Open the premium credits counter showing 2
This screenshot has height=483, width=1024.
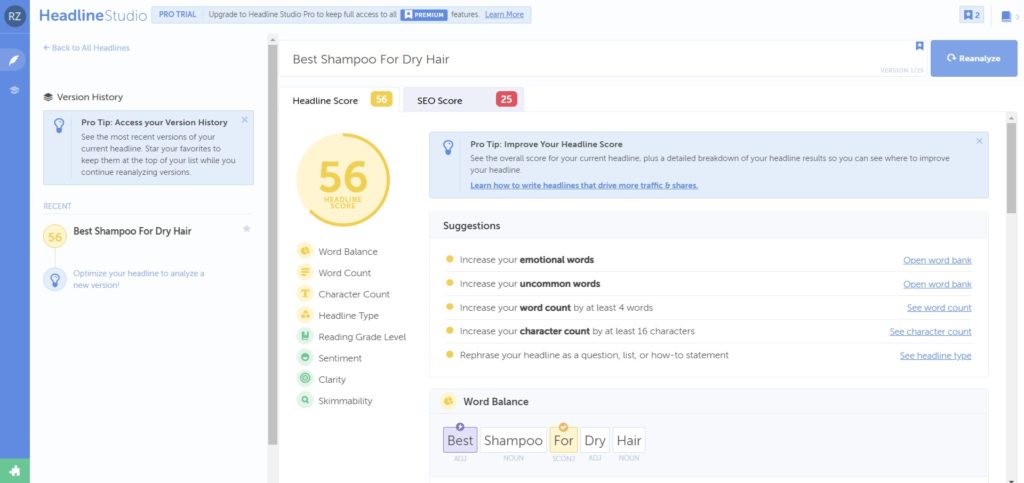pyautogui.click(x=970, y=15)
